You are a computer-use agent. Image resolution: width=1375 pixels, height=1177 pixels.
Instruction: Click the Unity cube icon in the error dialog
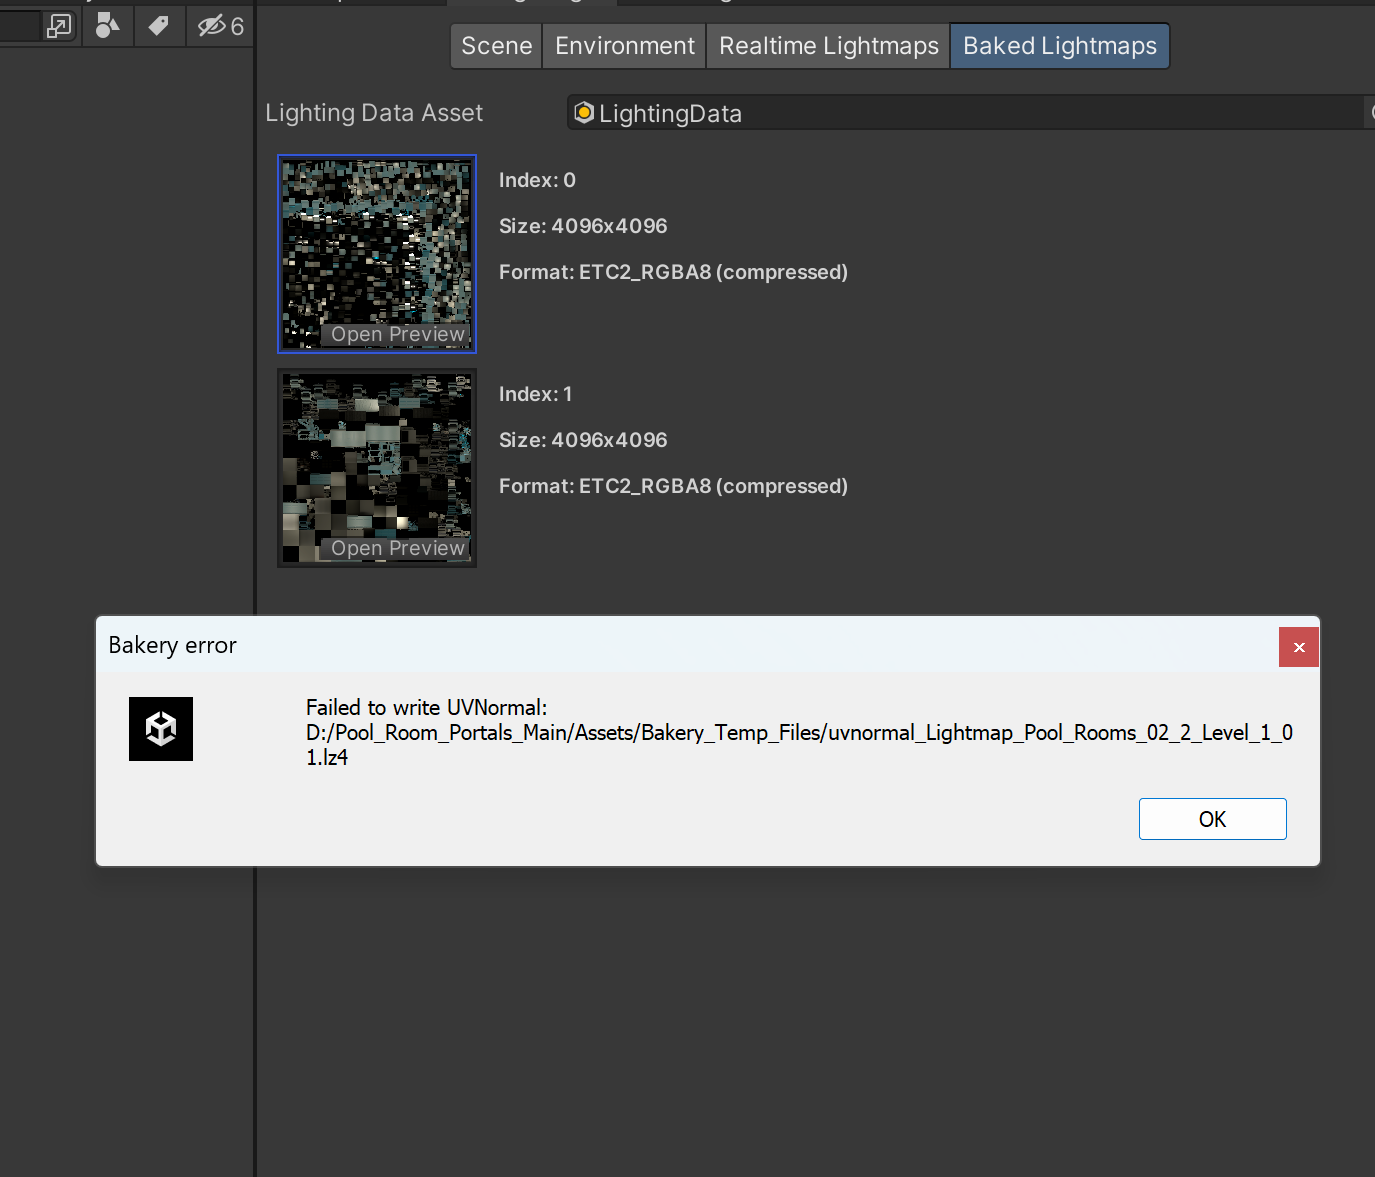click(160, 729)
